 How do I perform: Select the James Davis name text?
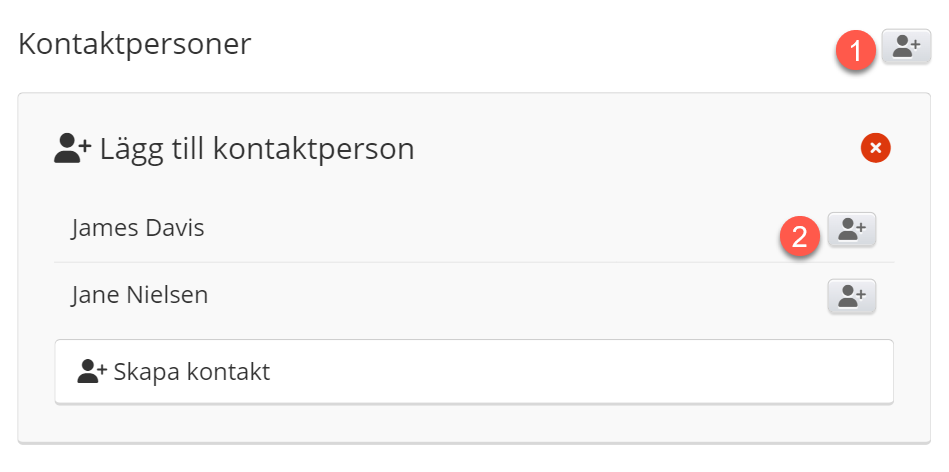coord(138,228)
